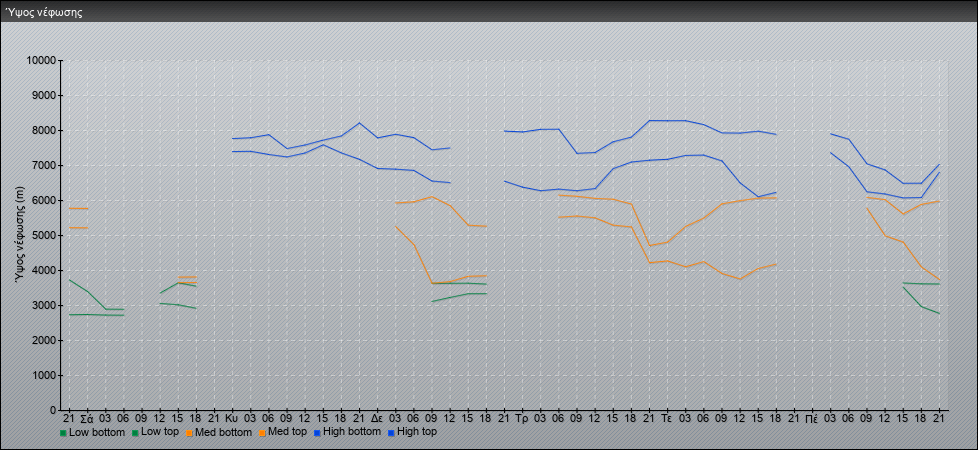Select the Κυ day label on the x-axis
The width and height of the screenshot is (978, 450).
click(x=232, y=418)
